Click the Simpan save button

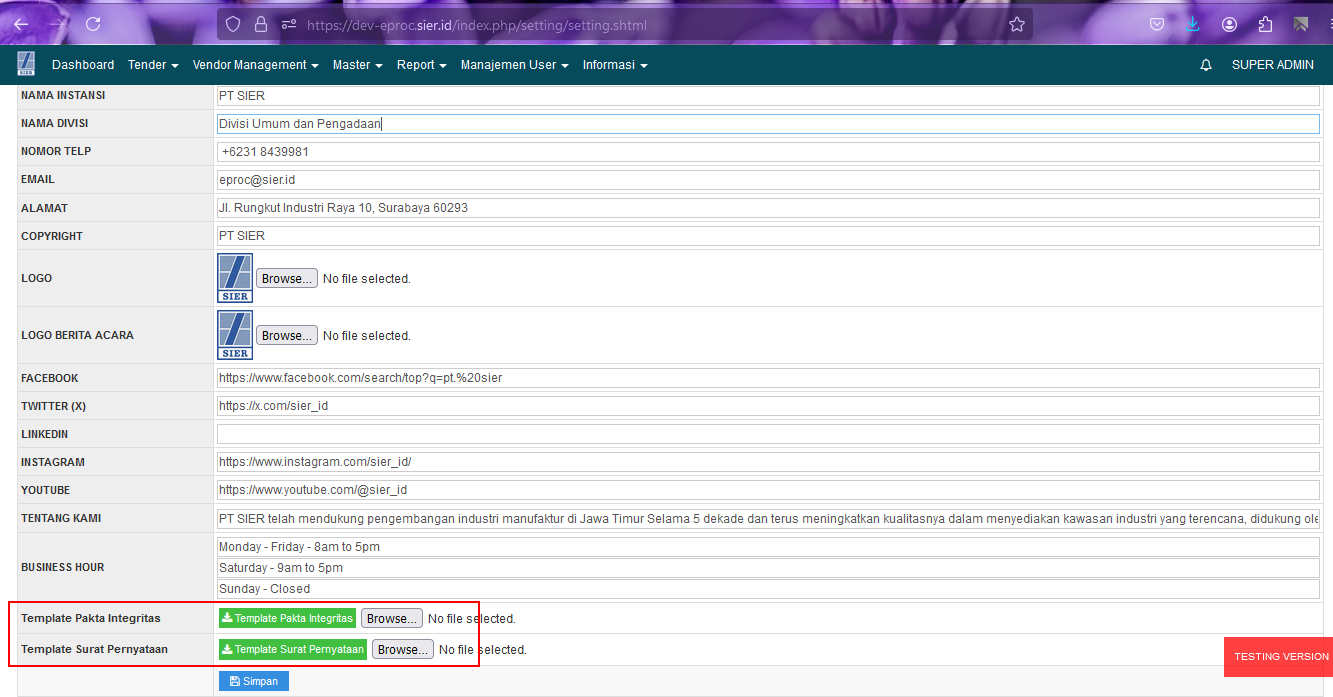click(254, 681)
